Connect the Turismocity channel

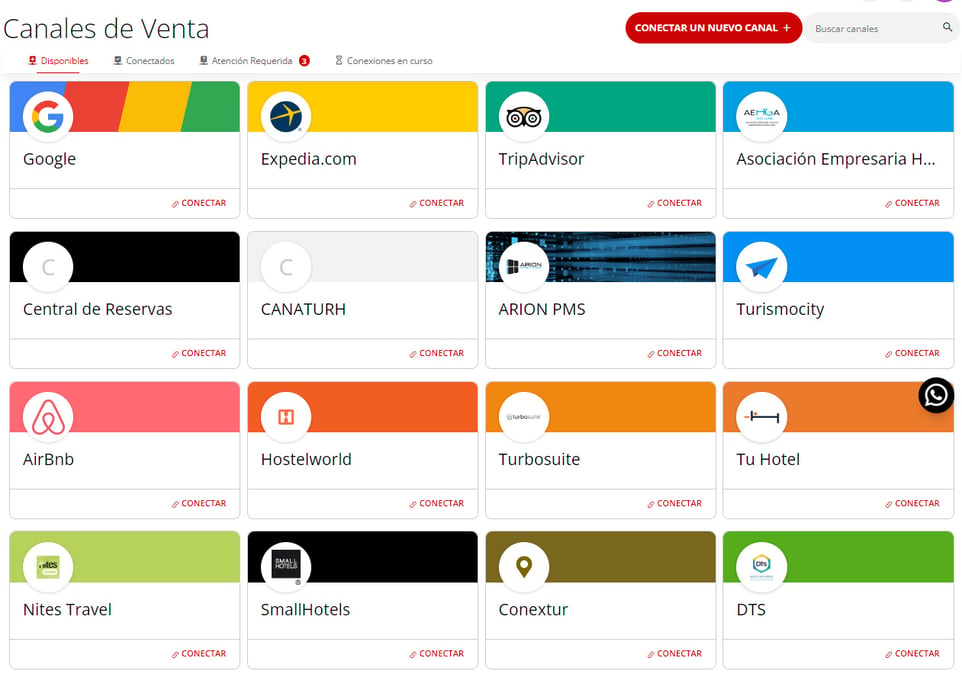[912, 353]
